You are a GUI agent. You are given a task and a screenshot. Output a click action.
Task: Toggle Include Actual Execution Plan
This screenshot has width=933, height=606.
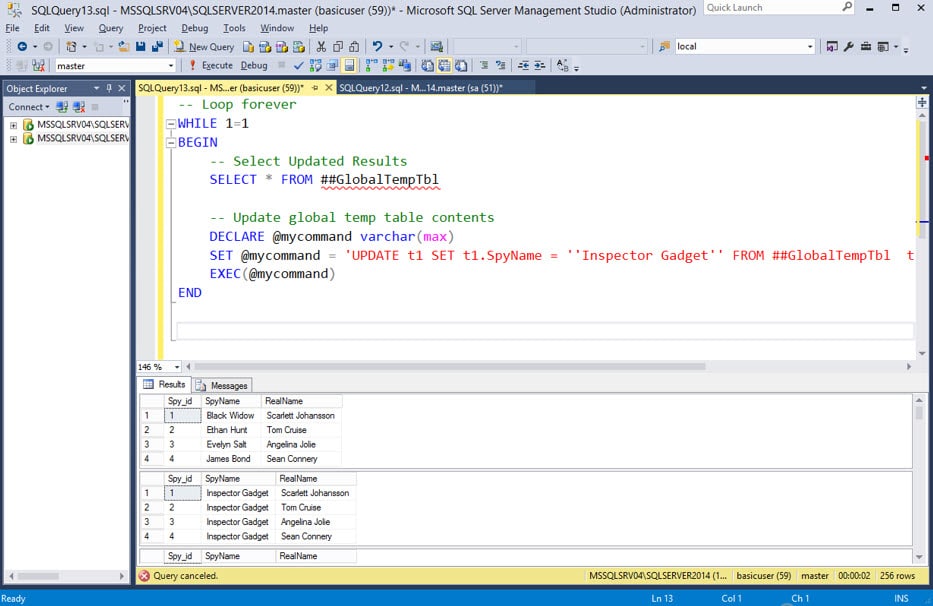click(372, 65)
